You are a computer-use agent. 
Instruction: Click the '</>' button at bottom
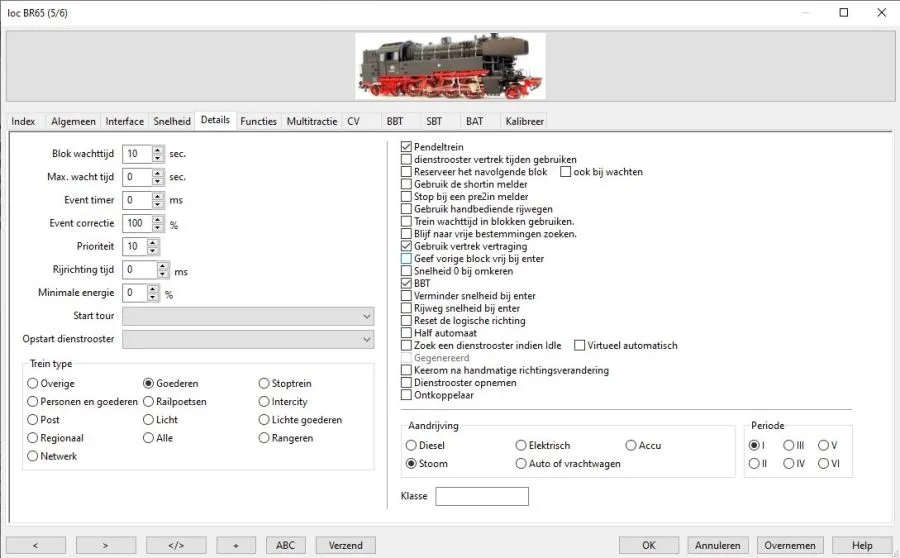click(175, 545)
